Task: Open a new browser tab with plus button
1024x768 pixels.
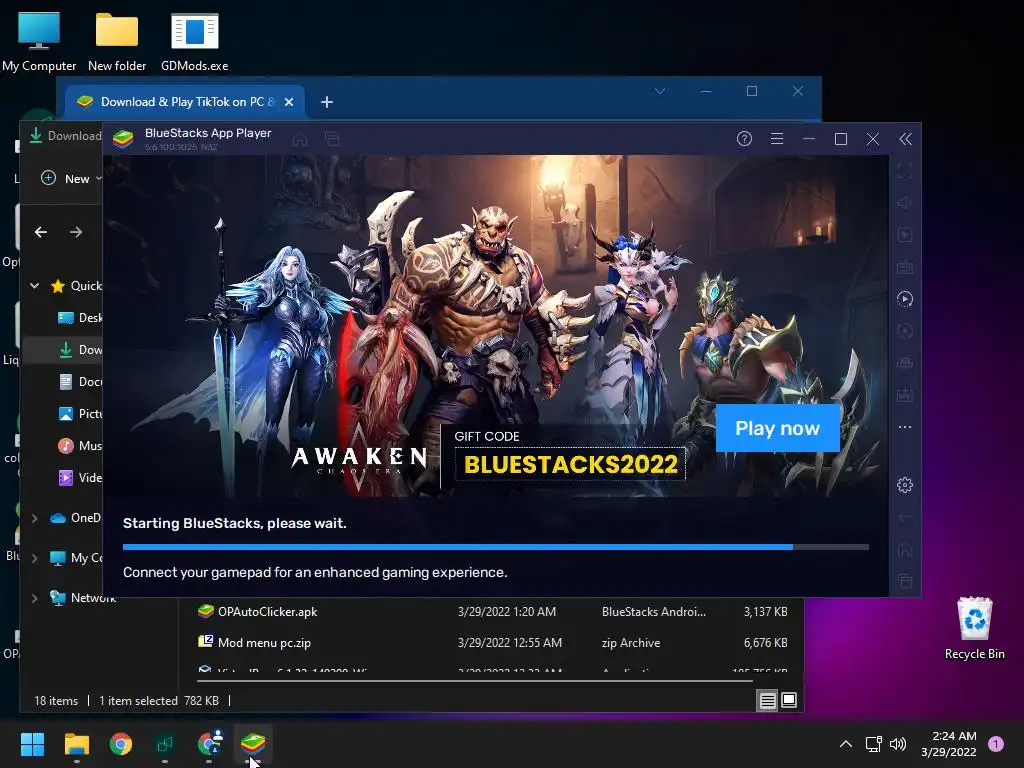Action: coord(327,102)
